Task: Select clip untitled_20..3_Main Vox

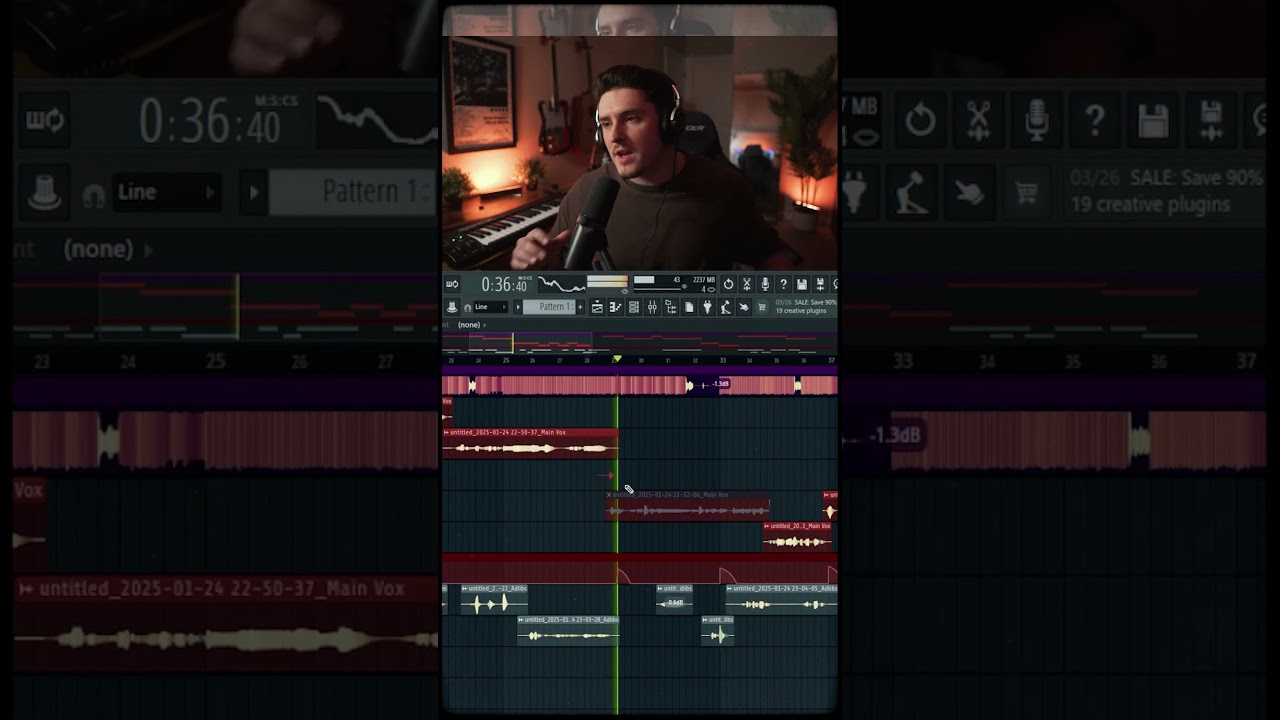Action: 798,536
